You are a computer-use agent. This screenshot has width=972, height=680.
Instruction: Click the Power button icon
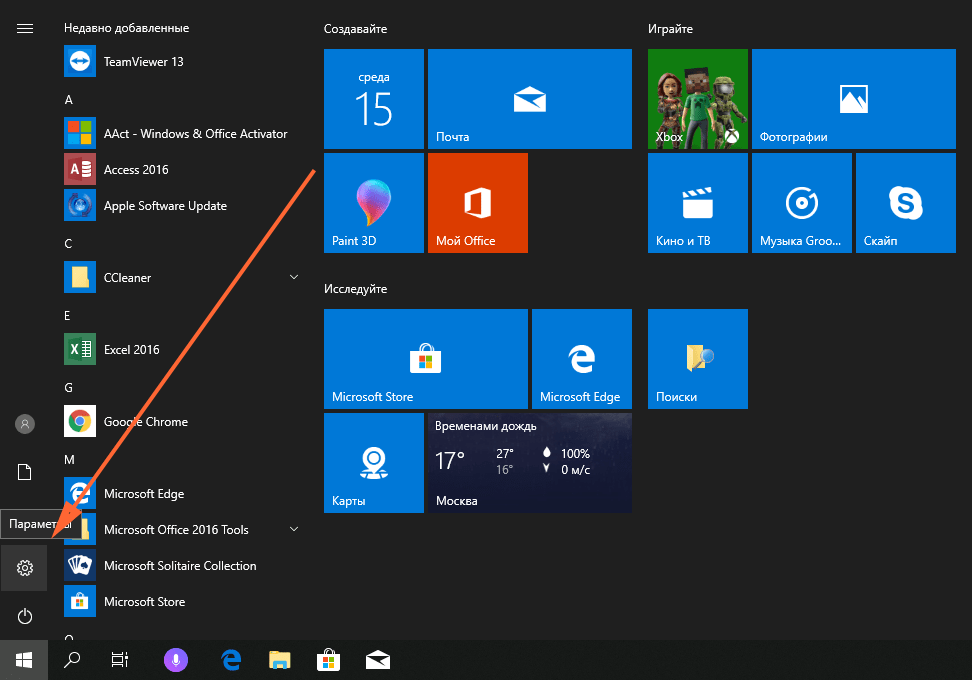[25, 616]
